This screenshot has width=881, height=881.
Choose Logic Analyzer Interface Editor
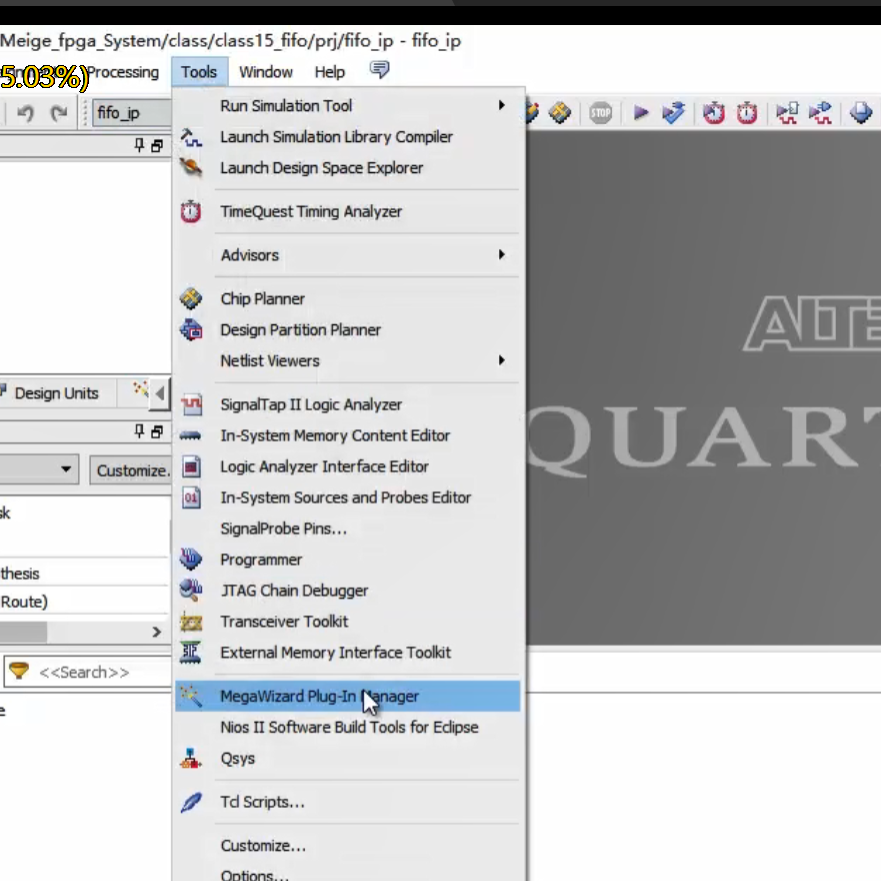347,467
